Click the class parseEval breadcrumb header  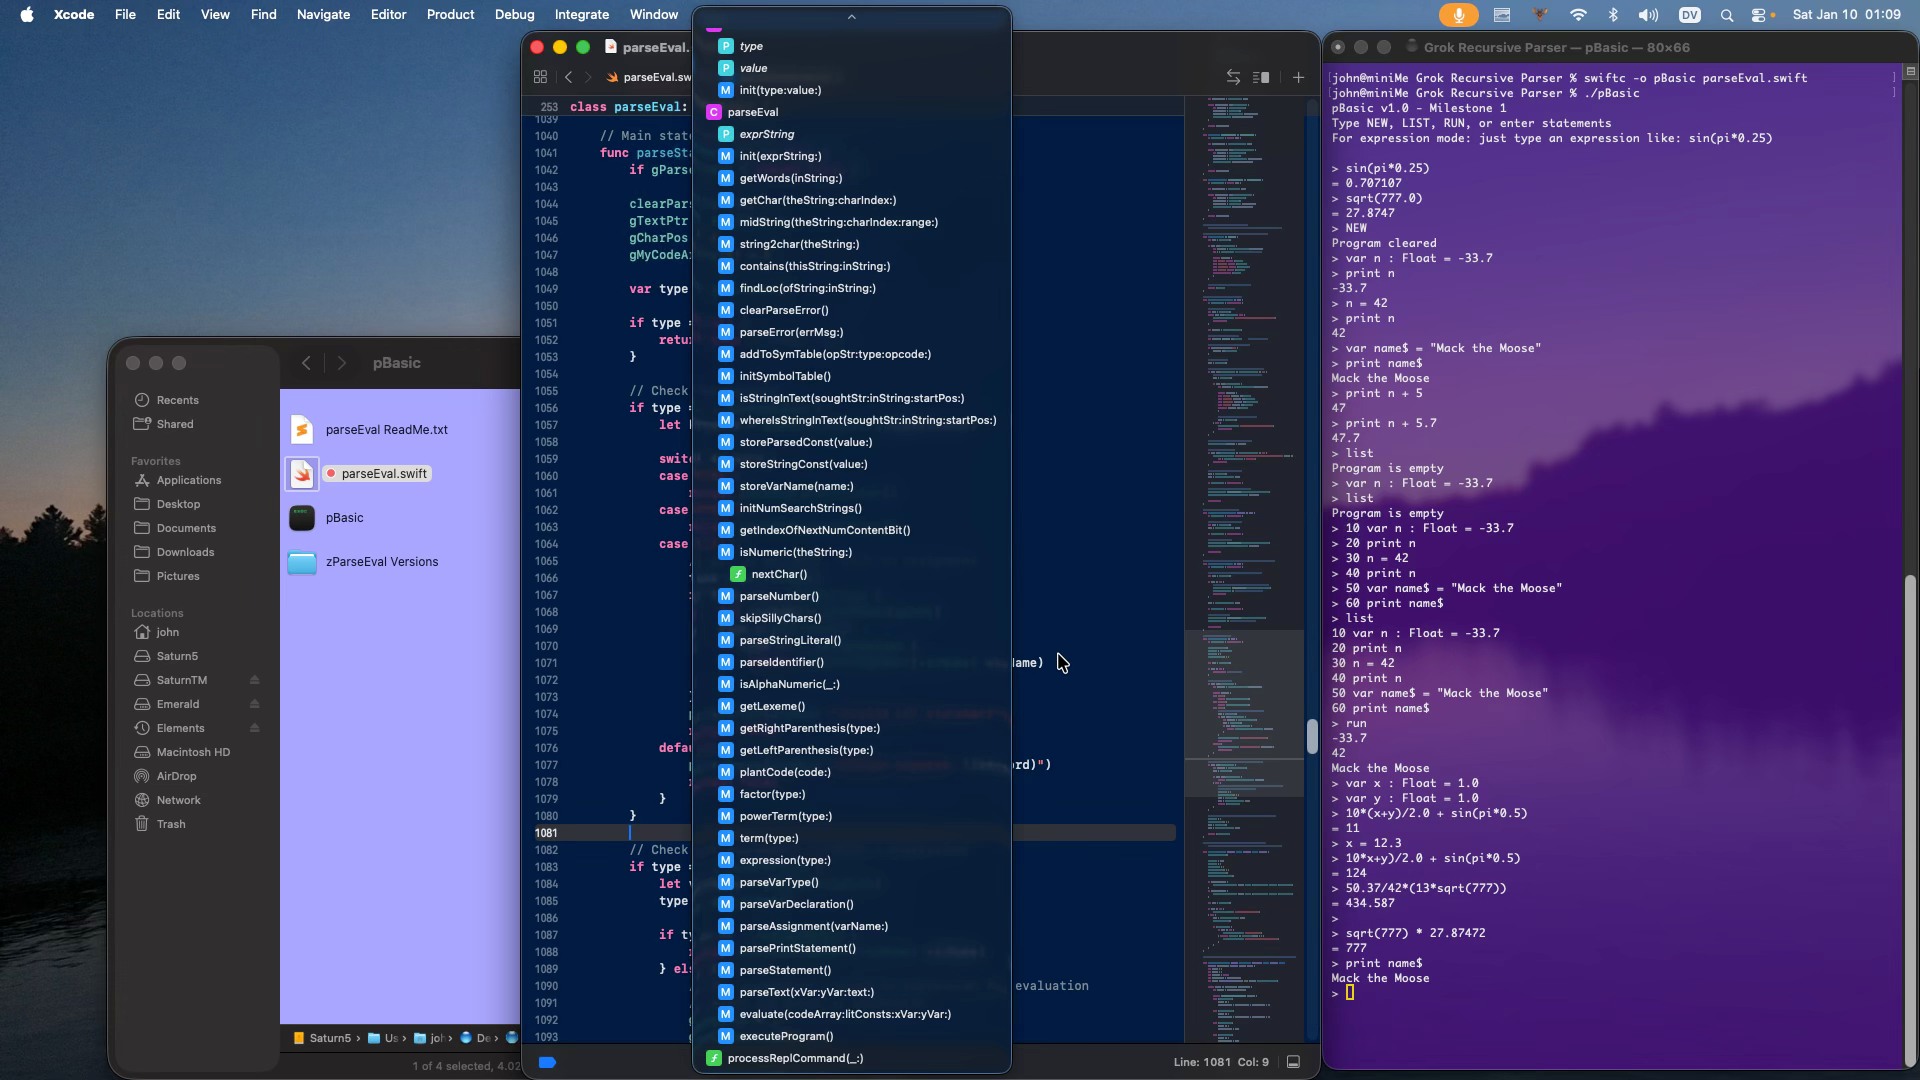tap(627, 107)
